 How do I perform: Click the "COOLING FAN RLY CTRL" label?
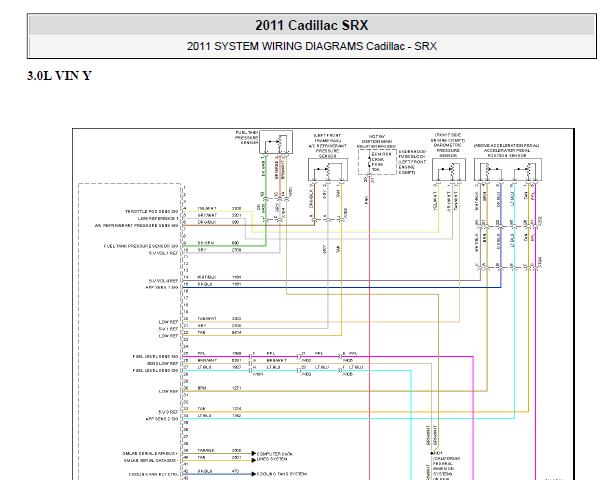pos(154,475)
